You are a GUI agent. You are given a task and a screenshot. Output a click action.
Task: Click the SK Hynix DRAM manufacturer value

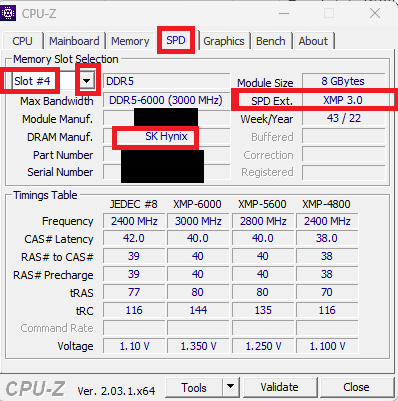coord(166,136)
